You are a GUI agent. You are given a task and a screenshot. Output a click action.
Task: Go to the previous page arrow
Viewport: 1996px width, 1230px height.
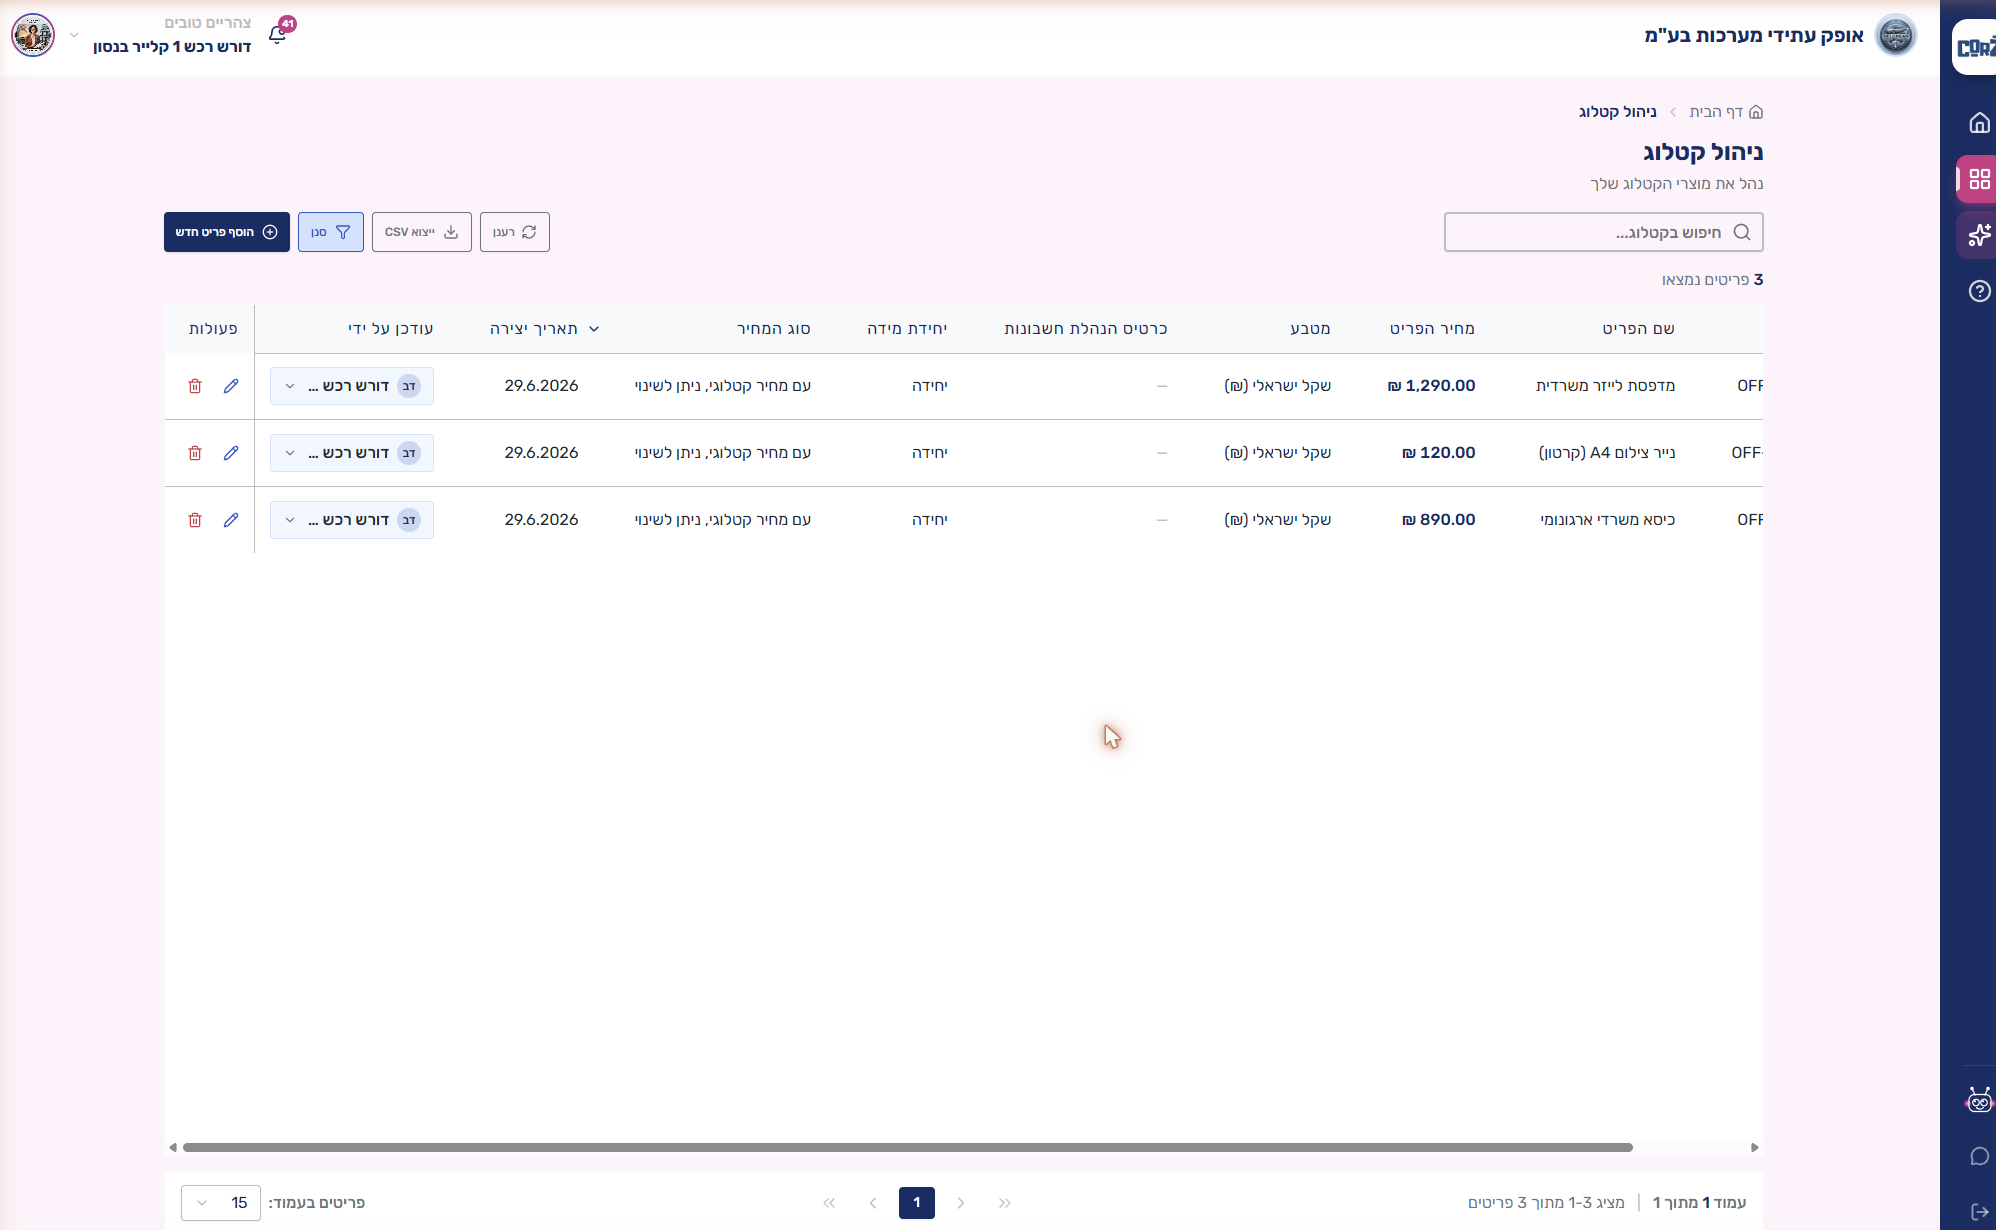coord(961,1203)
